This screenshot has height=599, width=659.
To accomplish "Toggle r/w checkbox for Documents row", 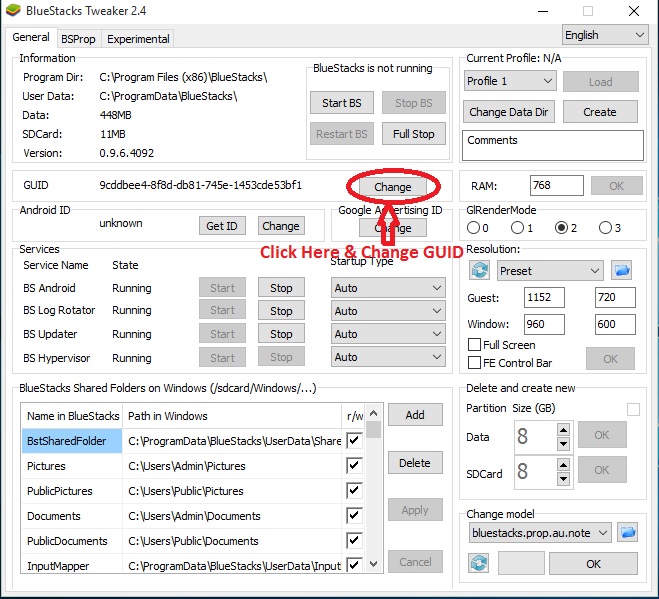I will (354, 515).
